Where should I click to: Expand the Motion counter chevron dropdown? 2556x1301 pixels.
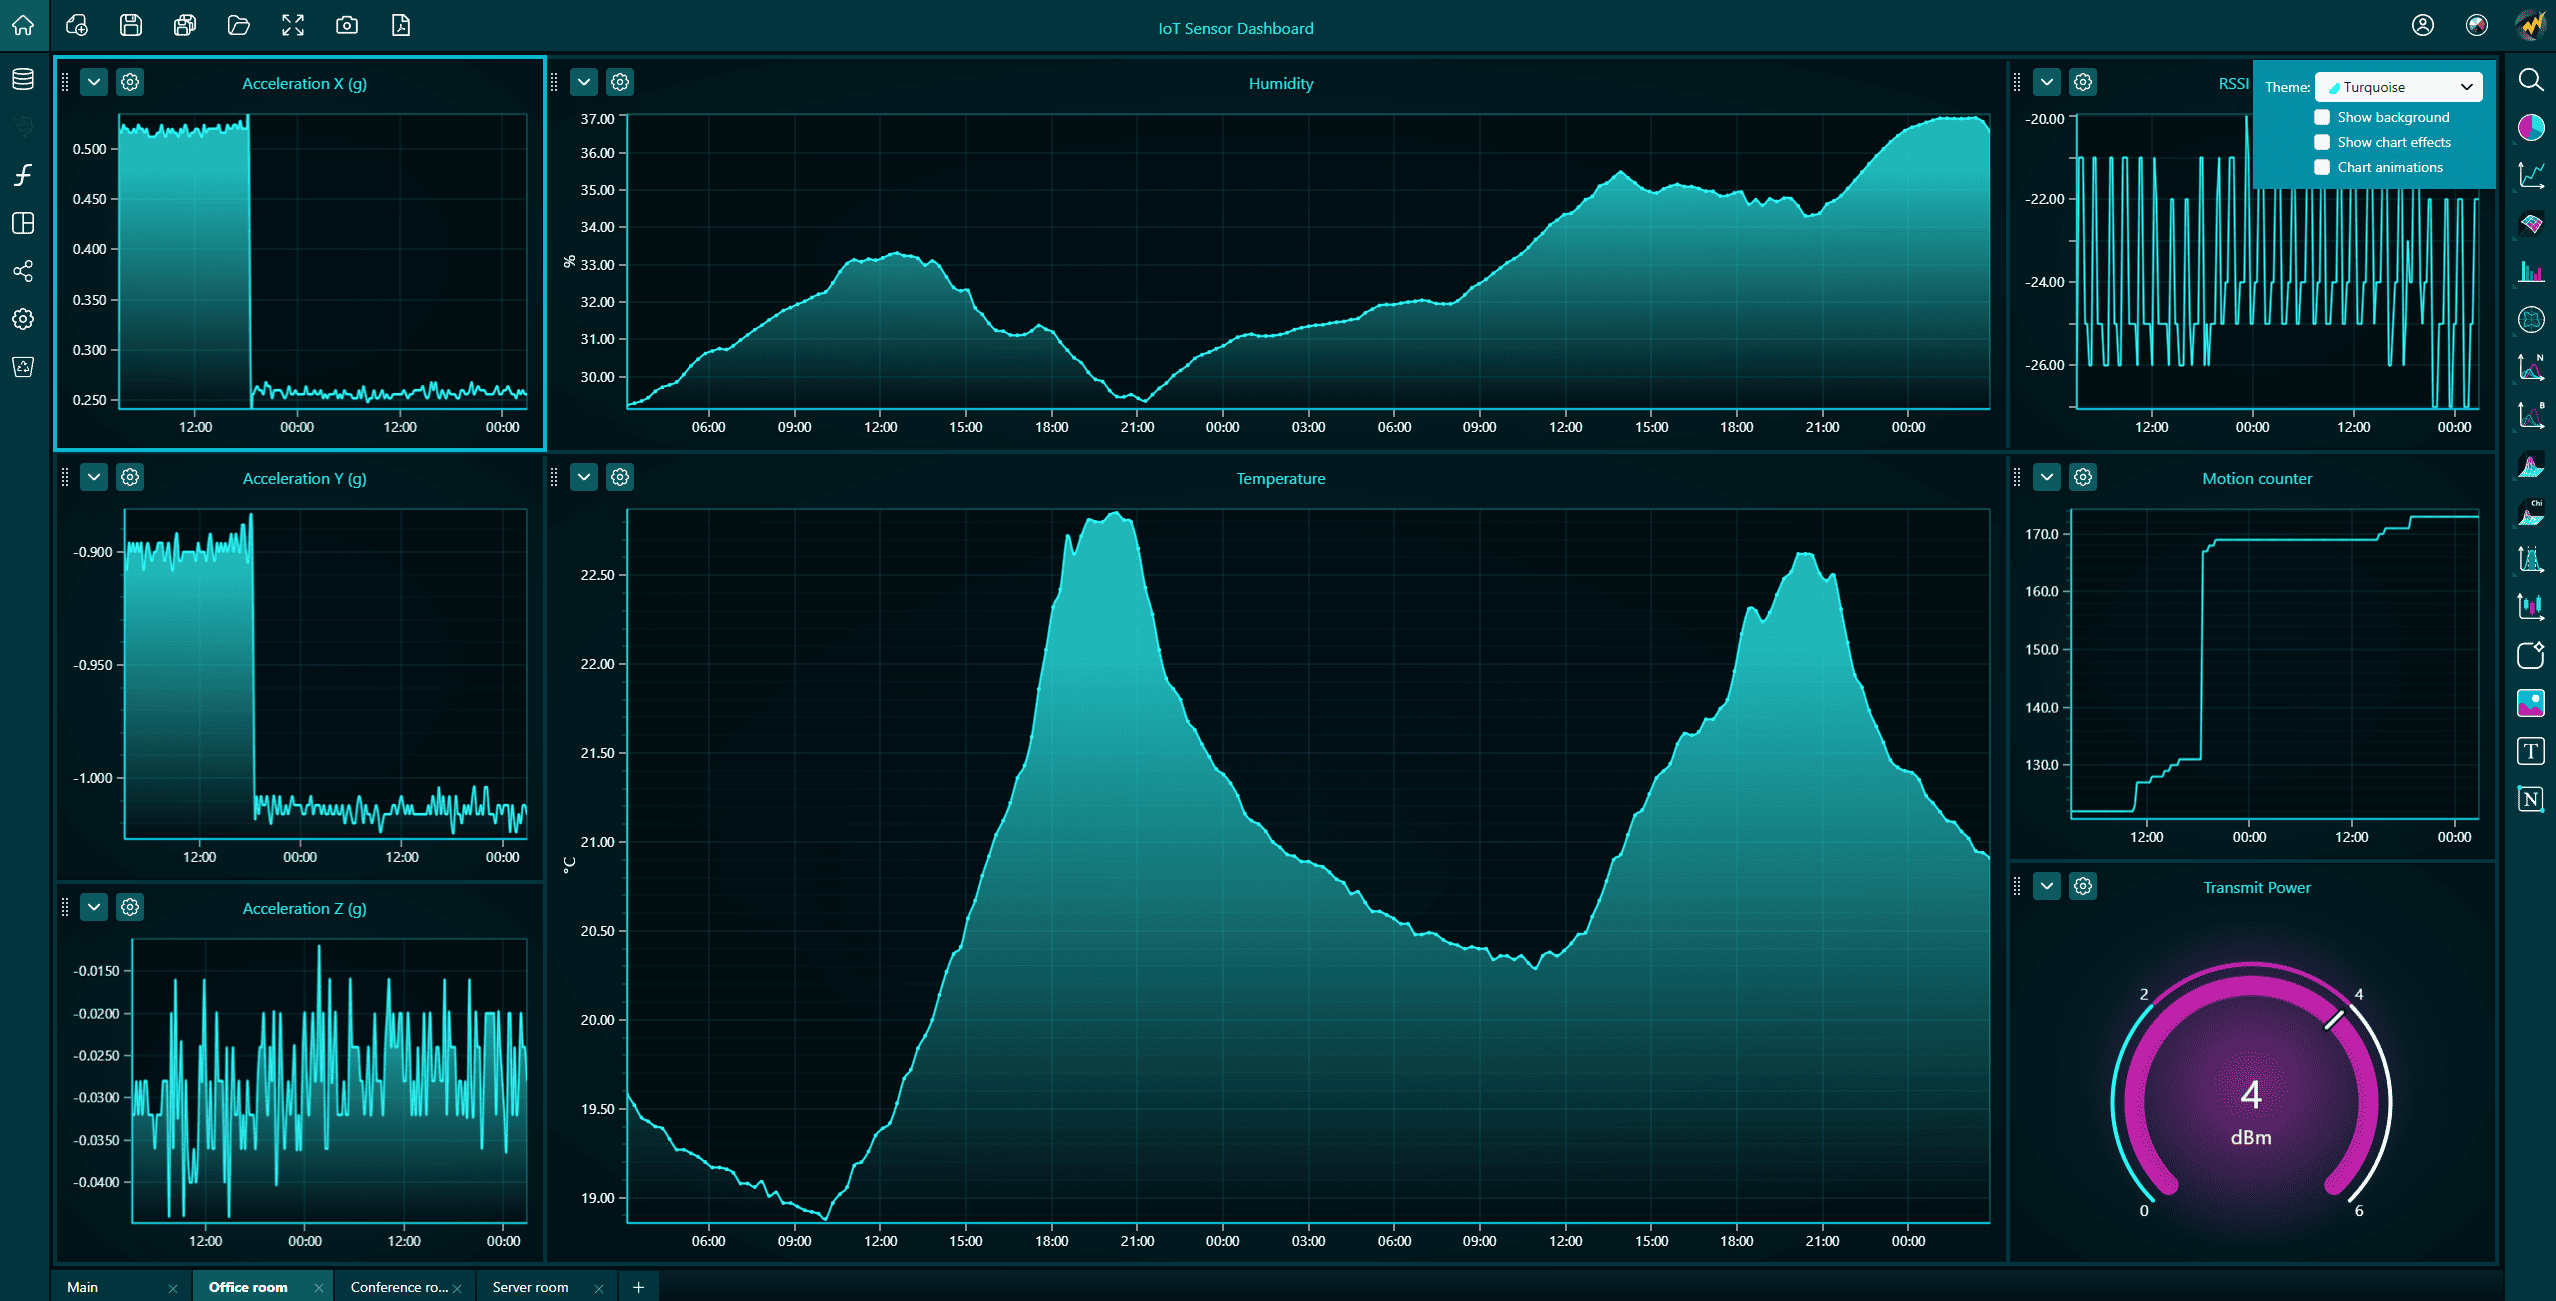click(2047, 477)
